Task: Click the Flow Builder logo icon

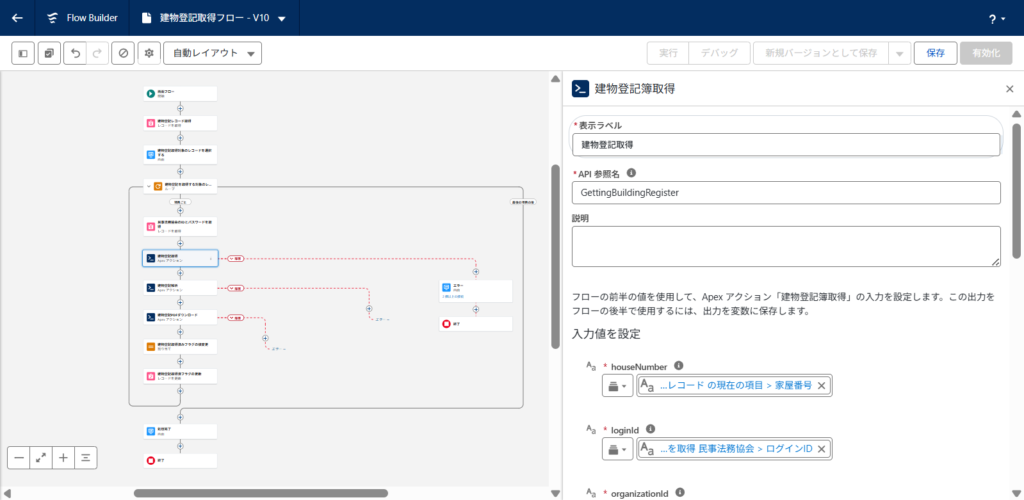Action: pyautogui.click(x=53, y=18)
